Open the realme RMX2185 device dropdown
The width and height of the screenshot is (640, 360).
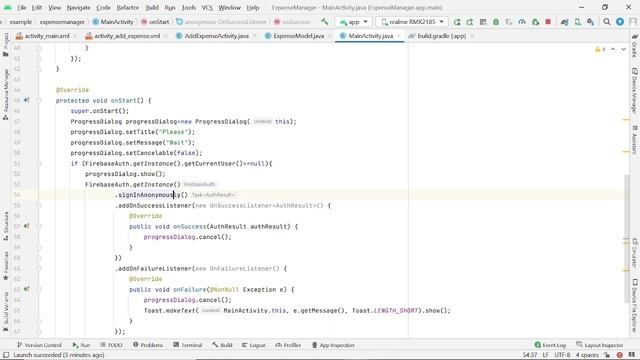coord(412,22)
